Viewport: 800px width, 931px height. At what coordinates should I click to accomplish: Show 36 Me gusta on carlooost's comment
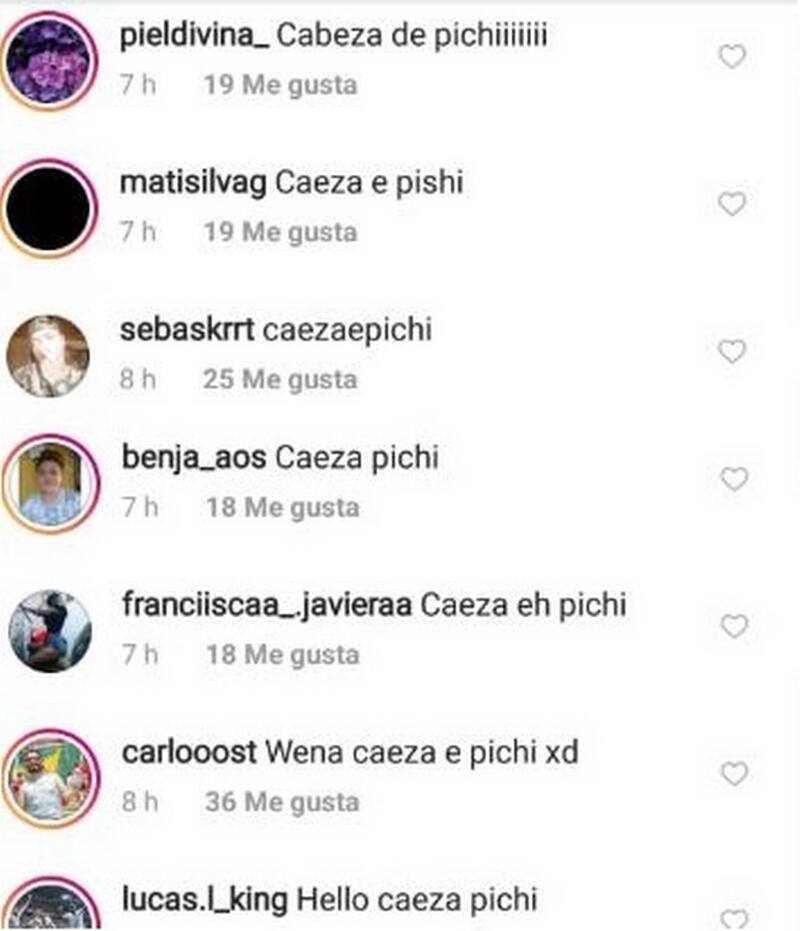(x=283, y=802)
